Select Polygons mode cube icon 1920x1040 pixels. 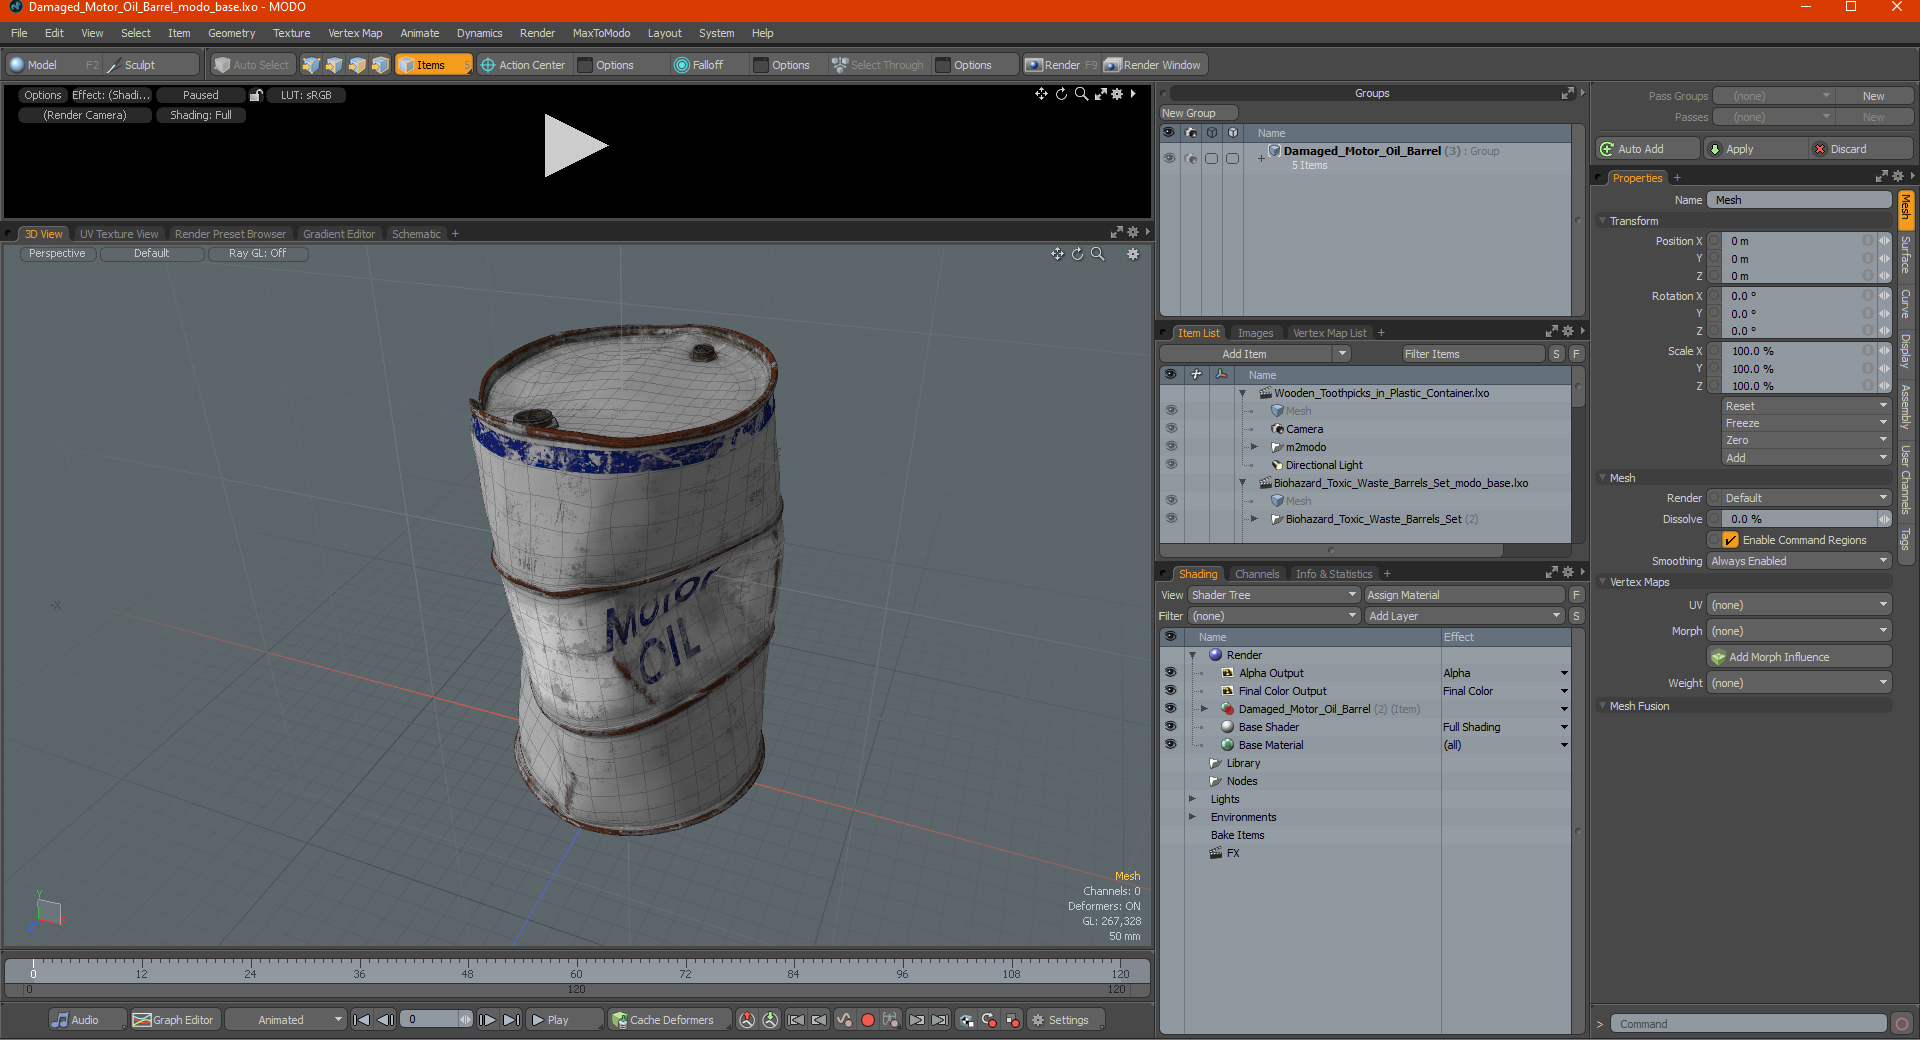(x=357, y=65)
